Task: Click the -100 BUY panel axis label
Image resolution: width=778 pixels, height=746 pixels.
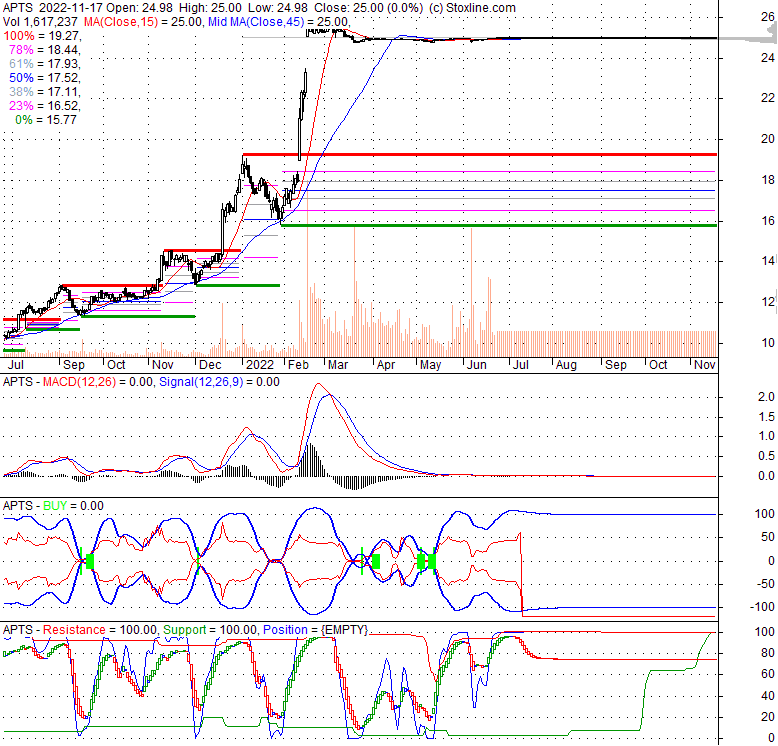Action: click(x=762, y=607)
